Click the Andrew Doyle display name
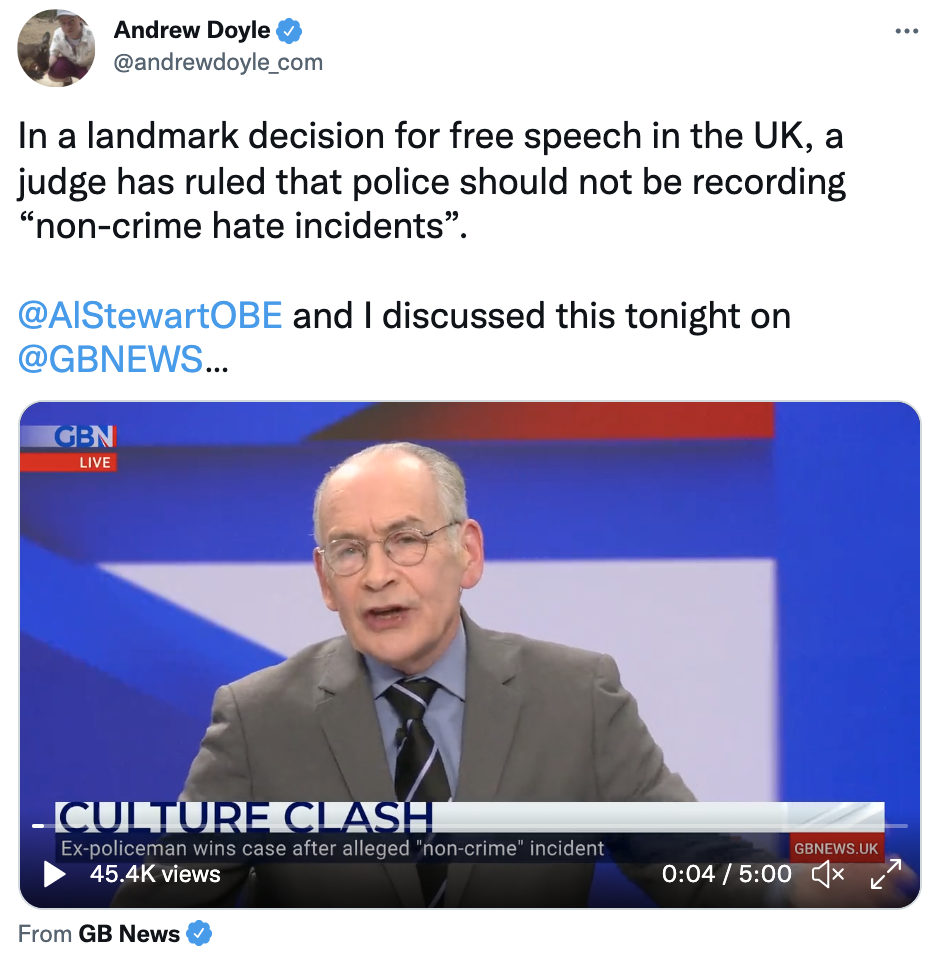 pyautogui.click(x=192, y=30)
